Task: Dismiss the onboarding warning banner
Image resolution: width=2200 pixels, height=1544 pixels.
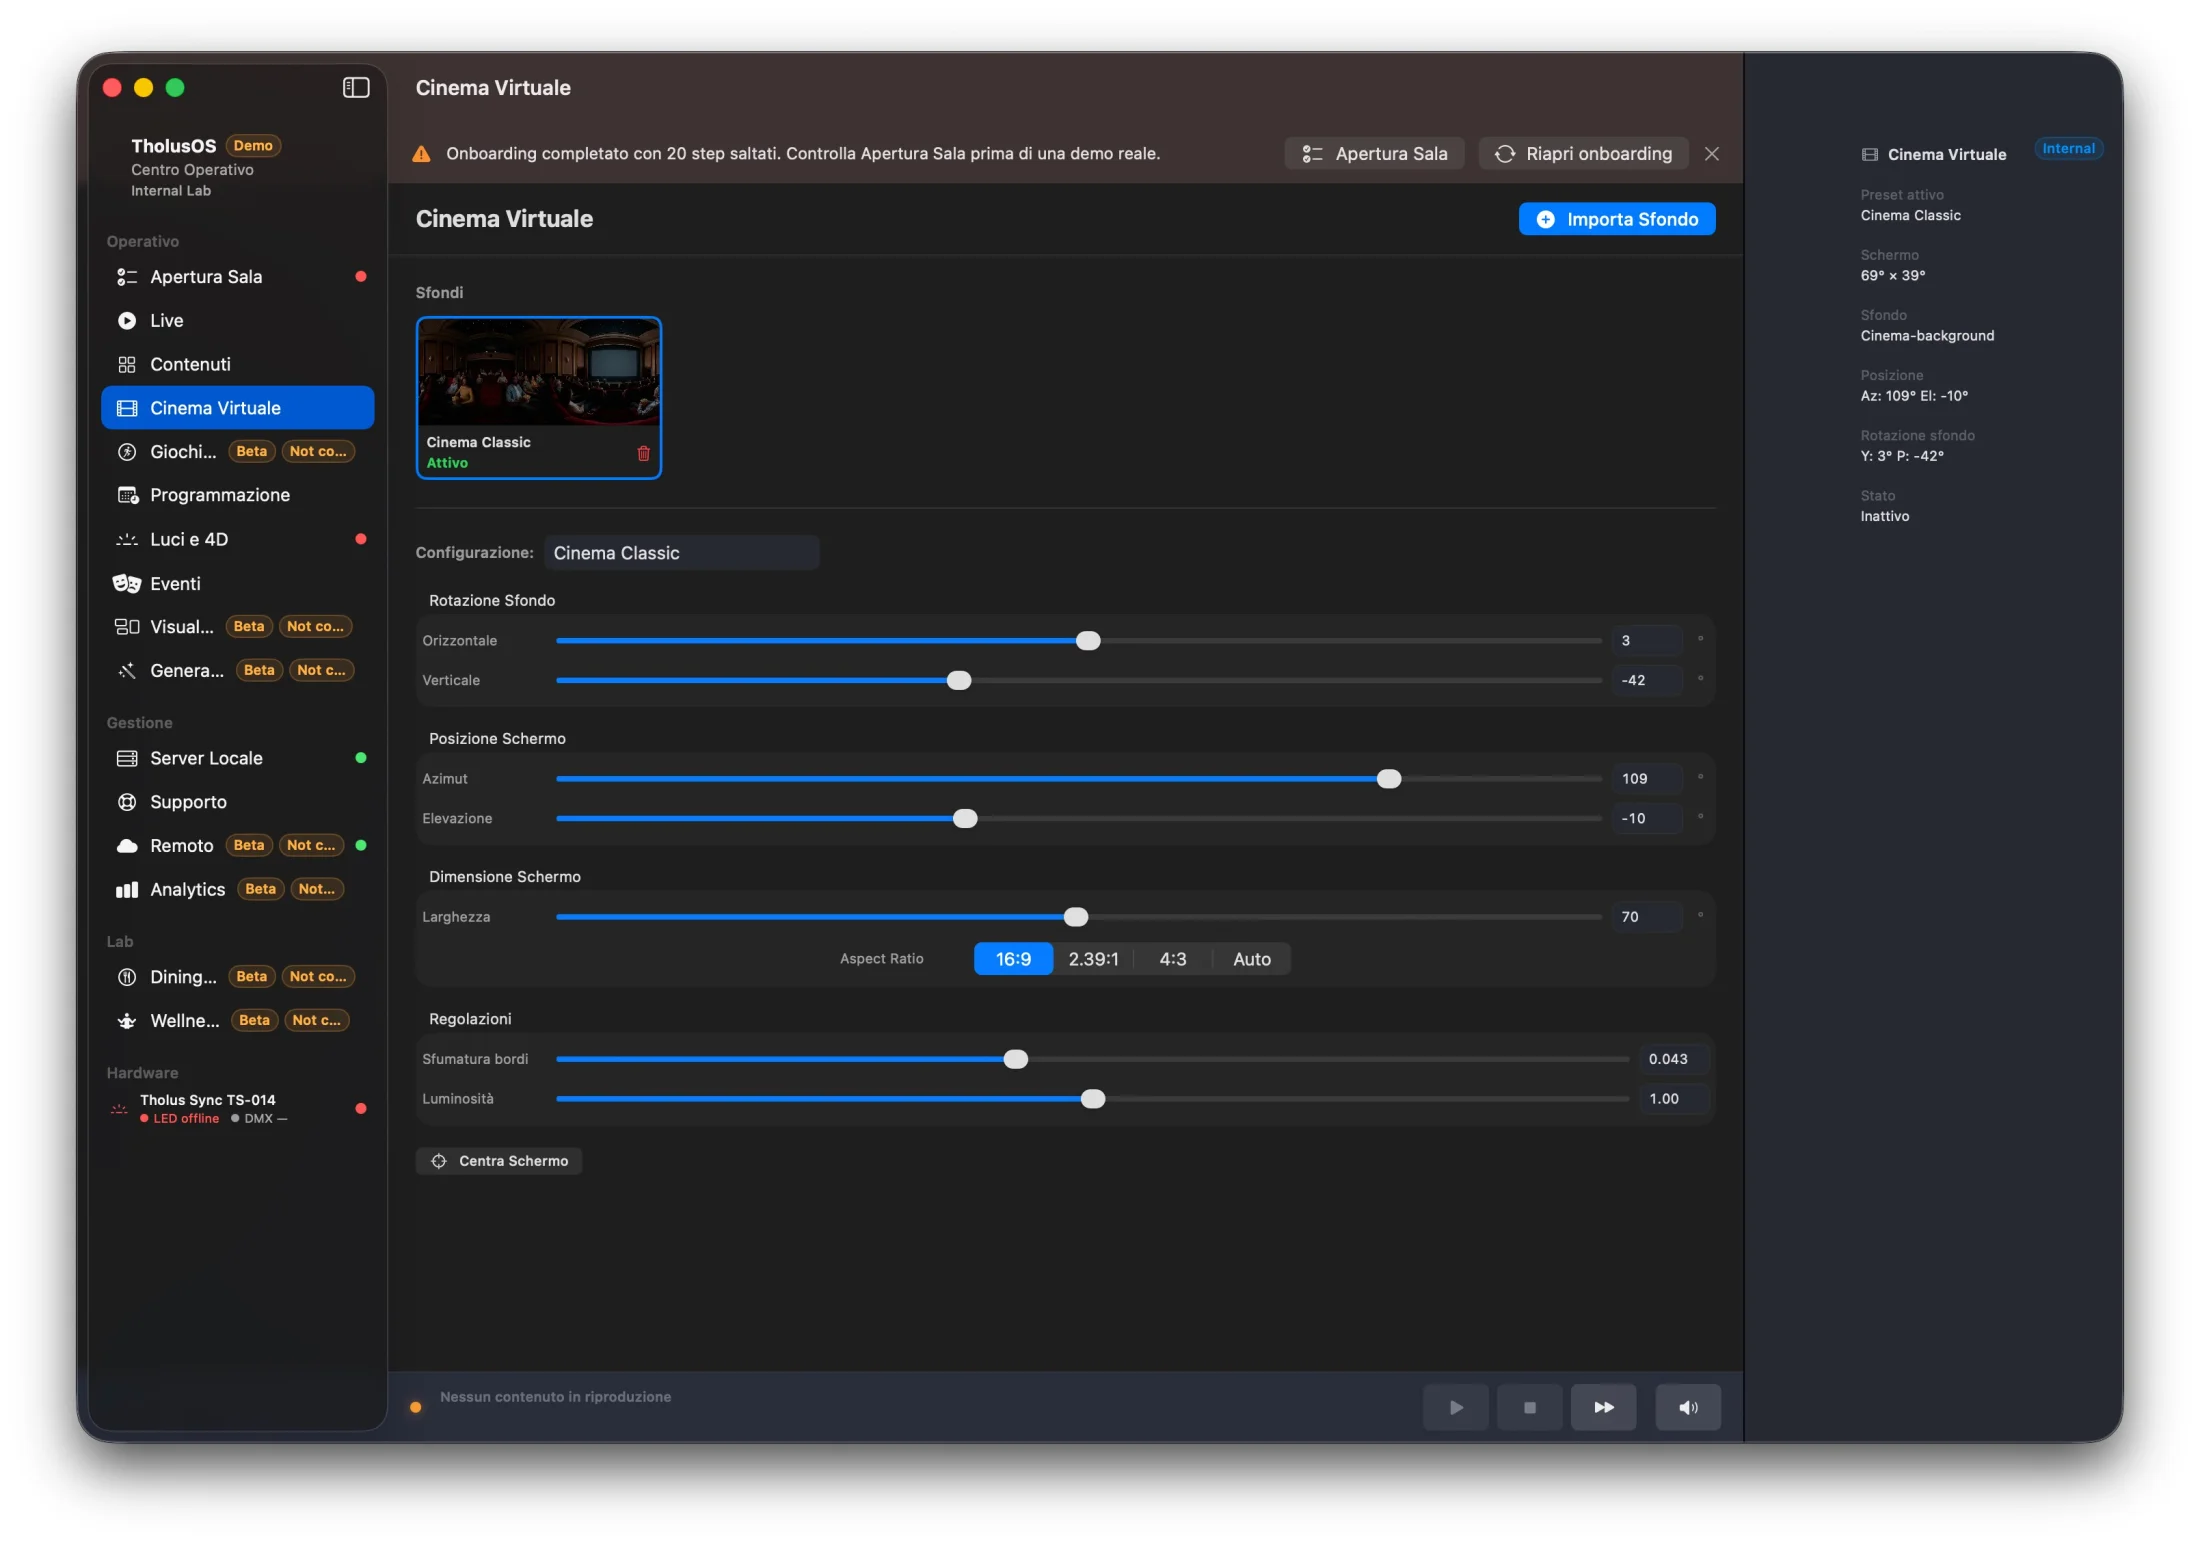Action: (1712, 153)
